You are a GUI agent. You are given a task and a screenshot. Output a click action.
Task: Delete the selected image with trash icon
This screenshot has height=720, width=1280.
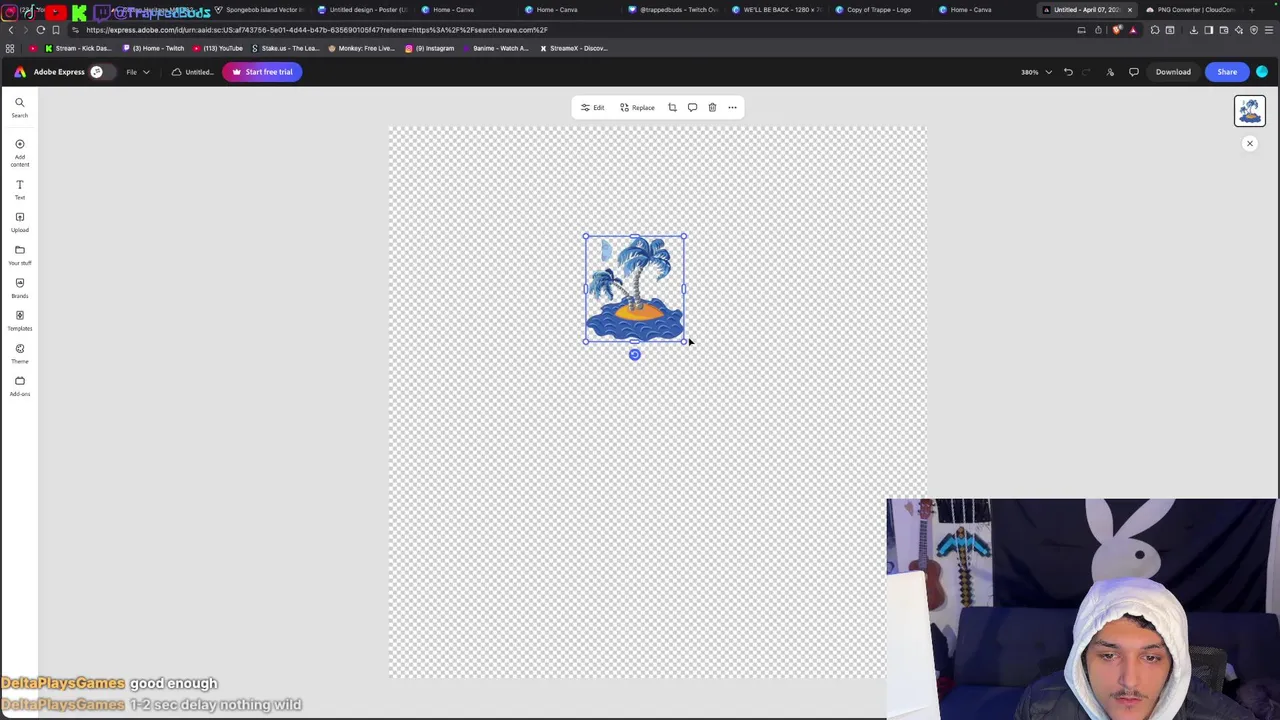(712, 107)
